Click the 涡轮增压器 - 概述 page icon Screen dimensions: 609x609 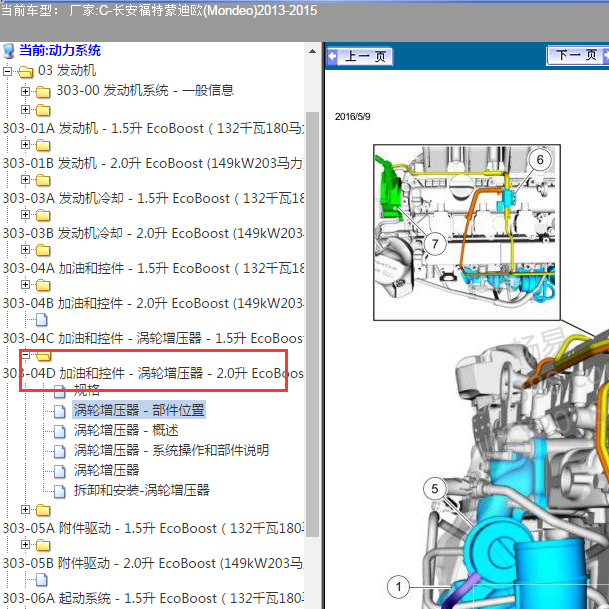click(59, 431)
